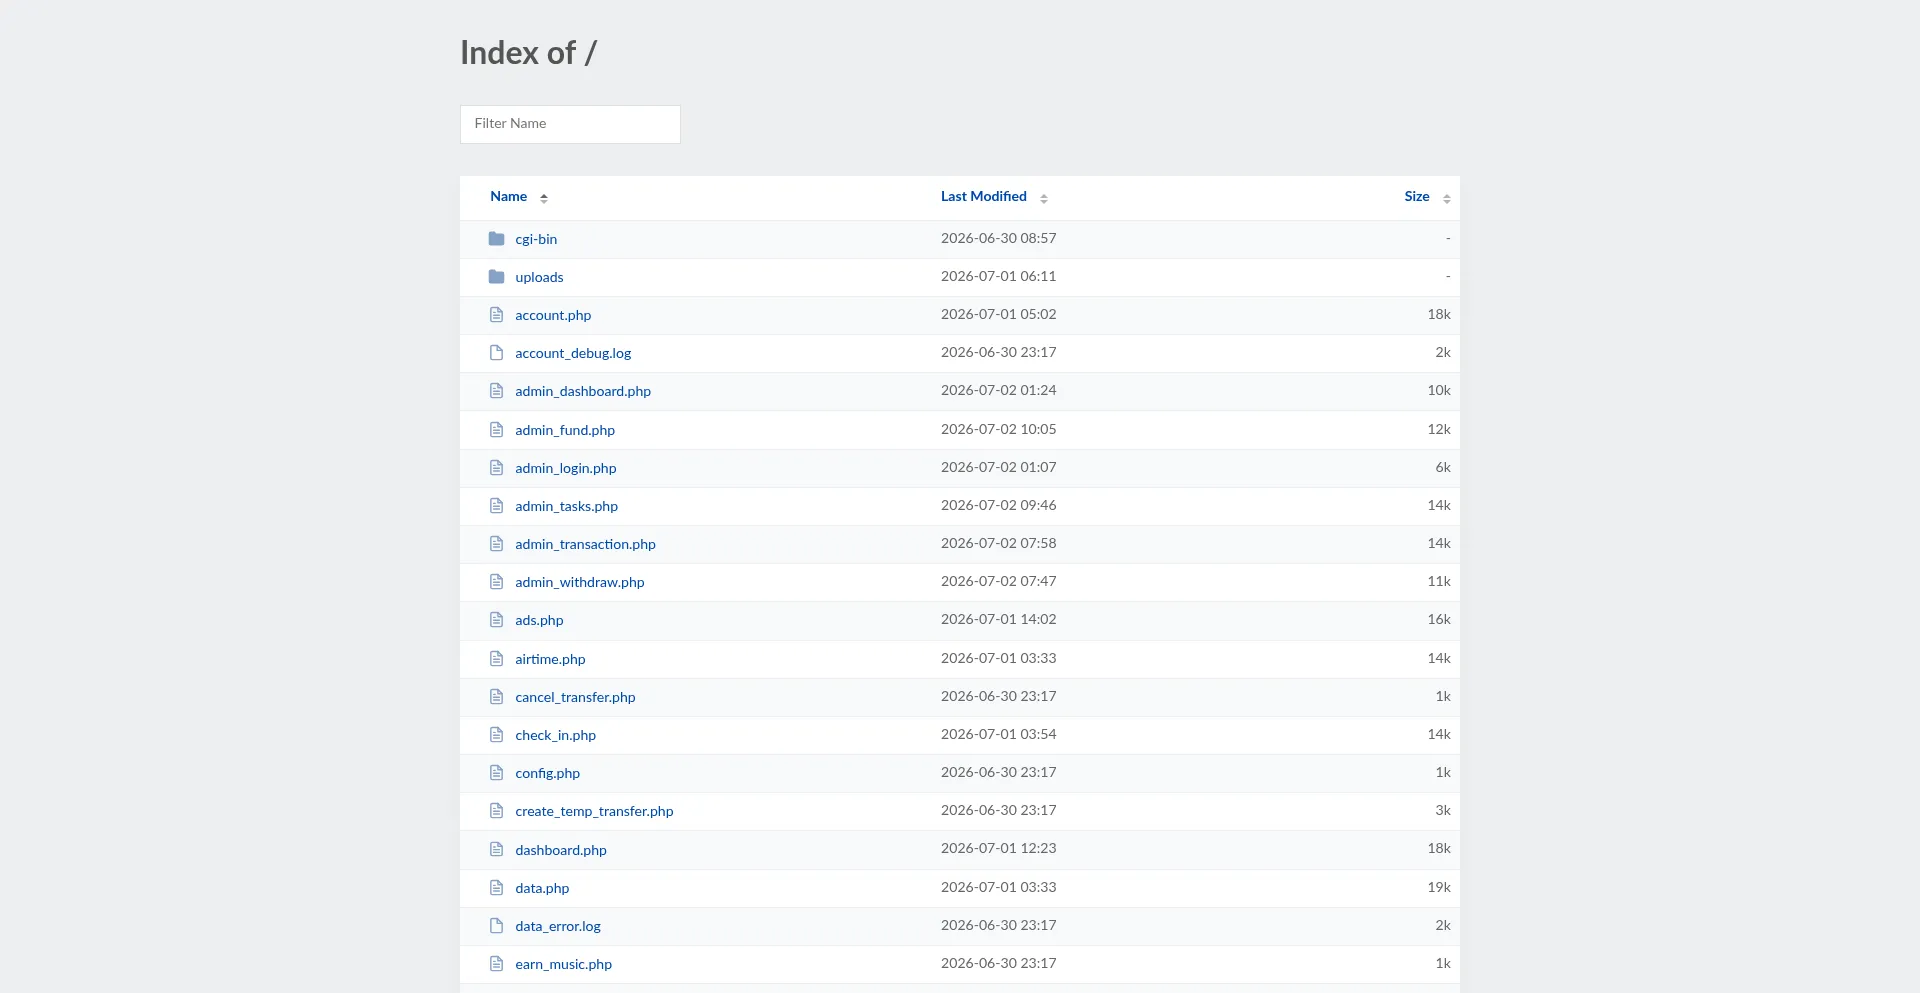This screenshot has height=993, width=1920.
Task: Click the file icon beside admin_tasks.php
Action: point(496,506)
